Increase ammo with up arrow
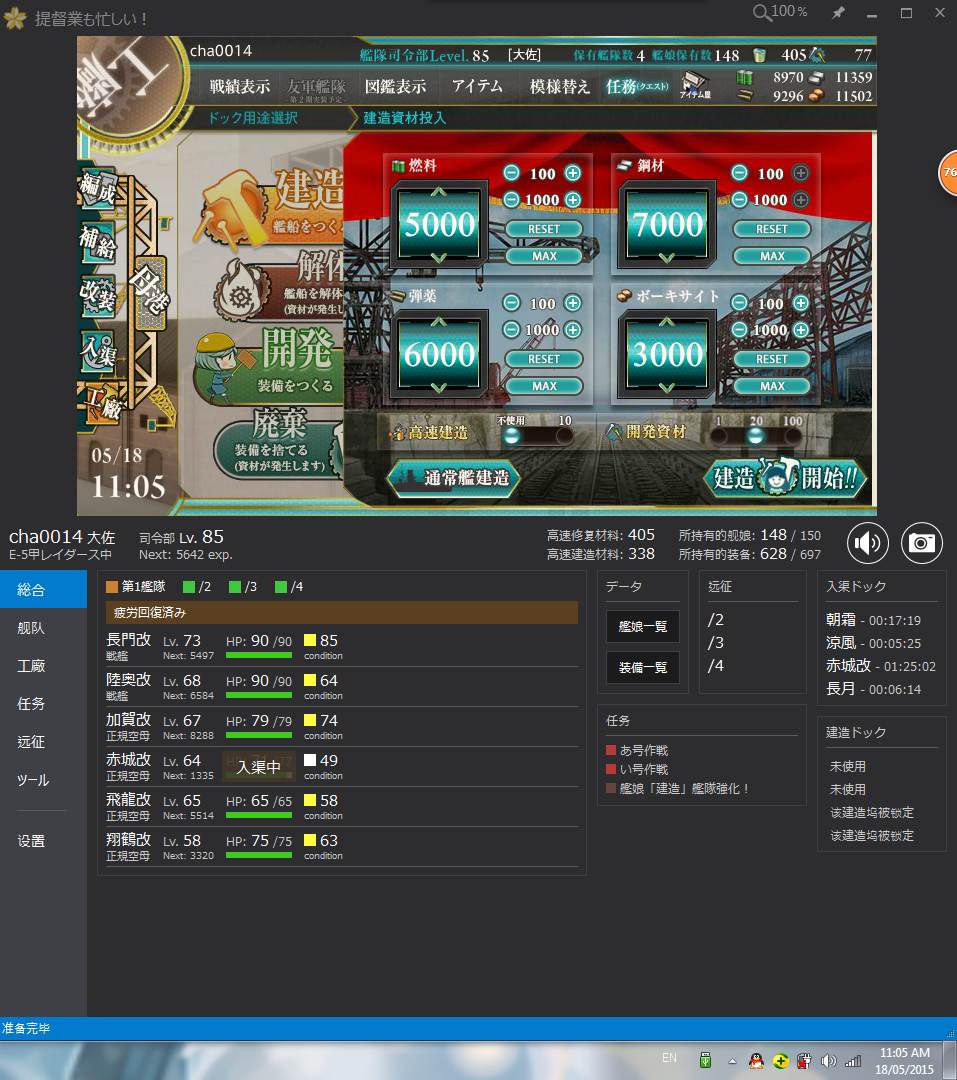 [x=439, y=322]
